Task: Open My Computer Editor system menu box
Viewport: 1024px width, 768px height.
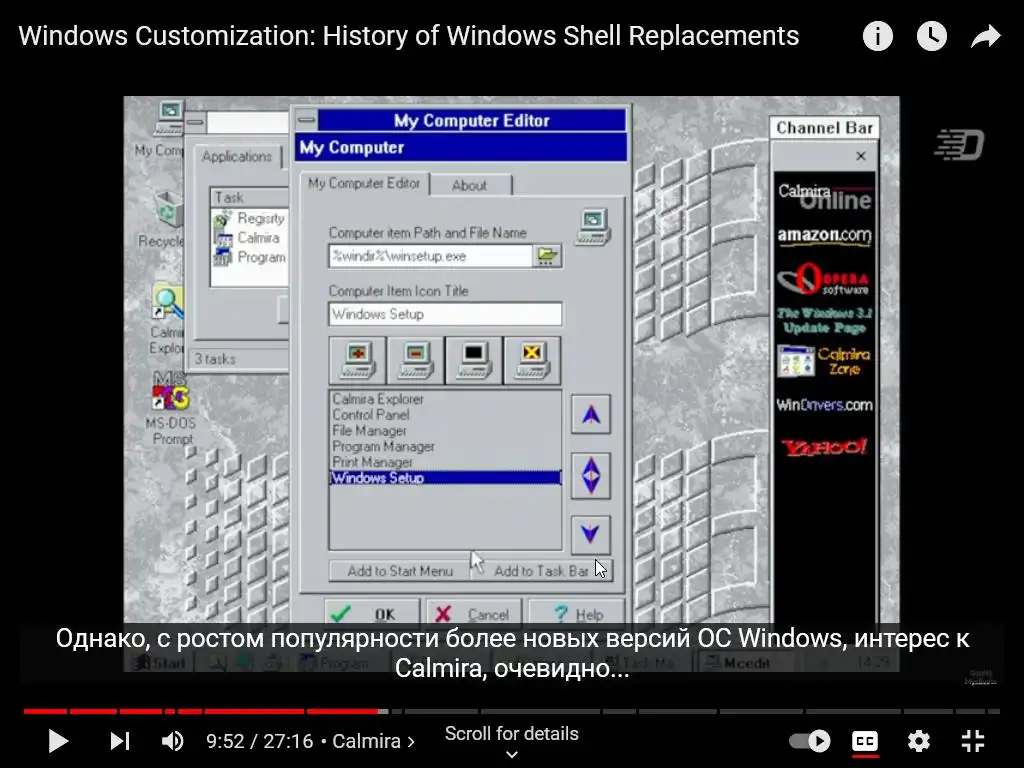Action: pyautogui.click(x=306, y=120)
